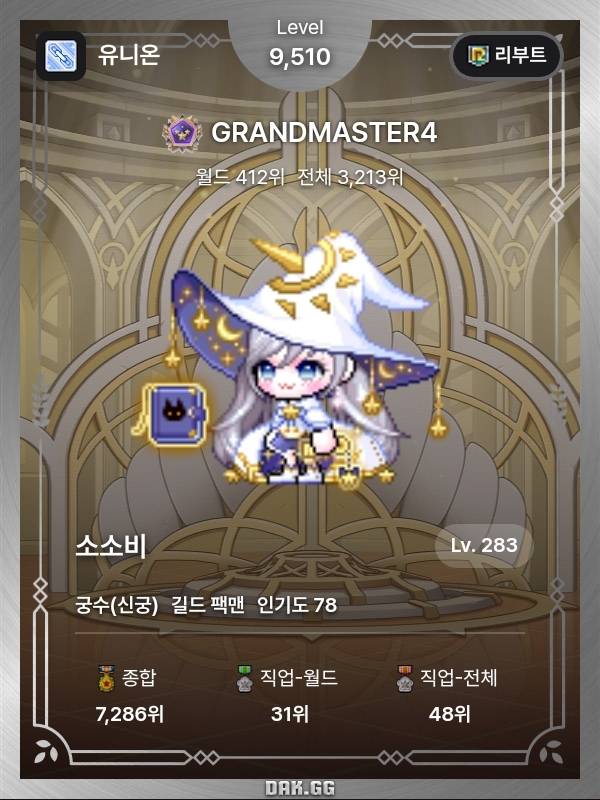The width and height of the screenshot is (600, 800).
Task: Click the 월드 412위 ranking text
Action: pyautogui.click(x=240, y=178)
